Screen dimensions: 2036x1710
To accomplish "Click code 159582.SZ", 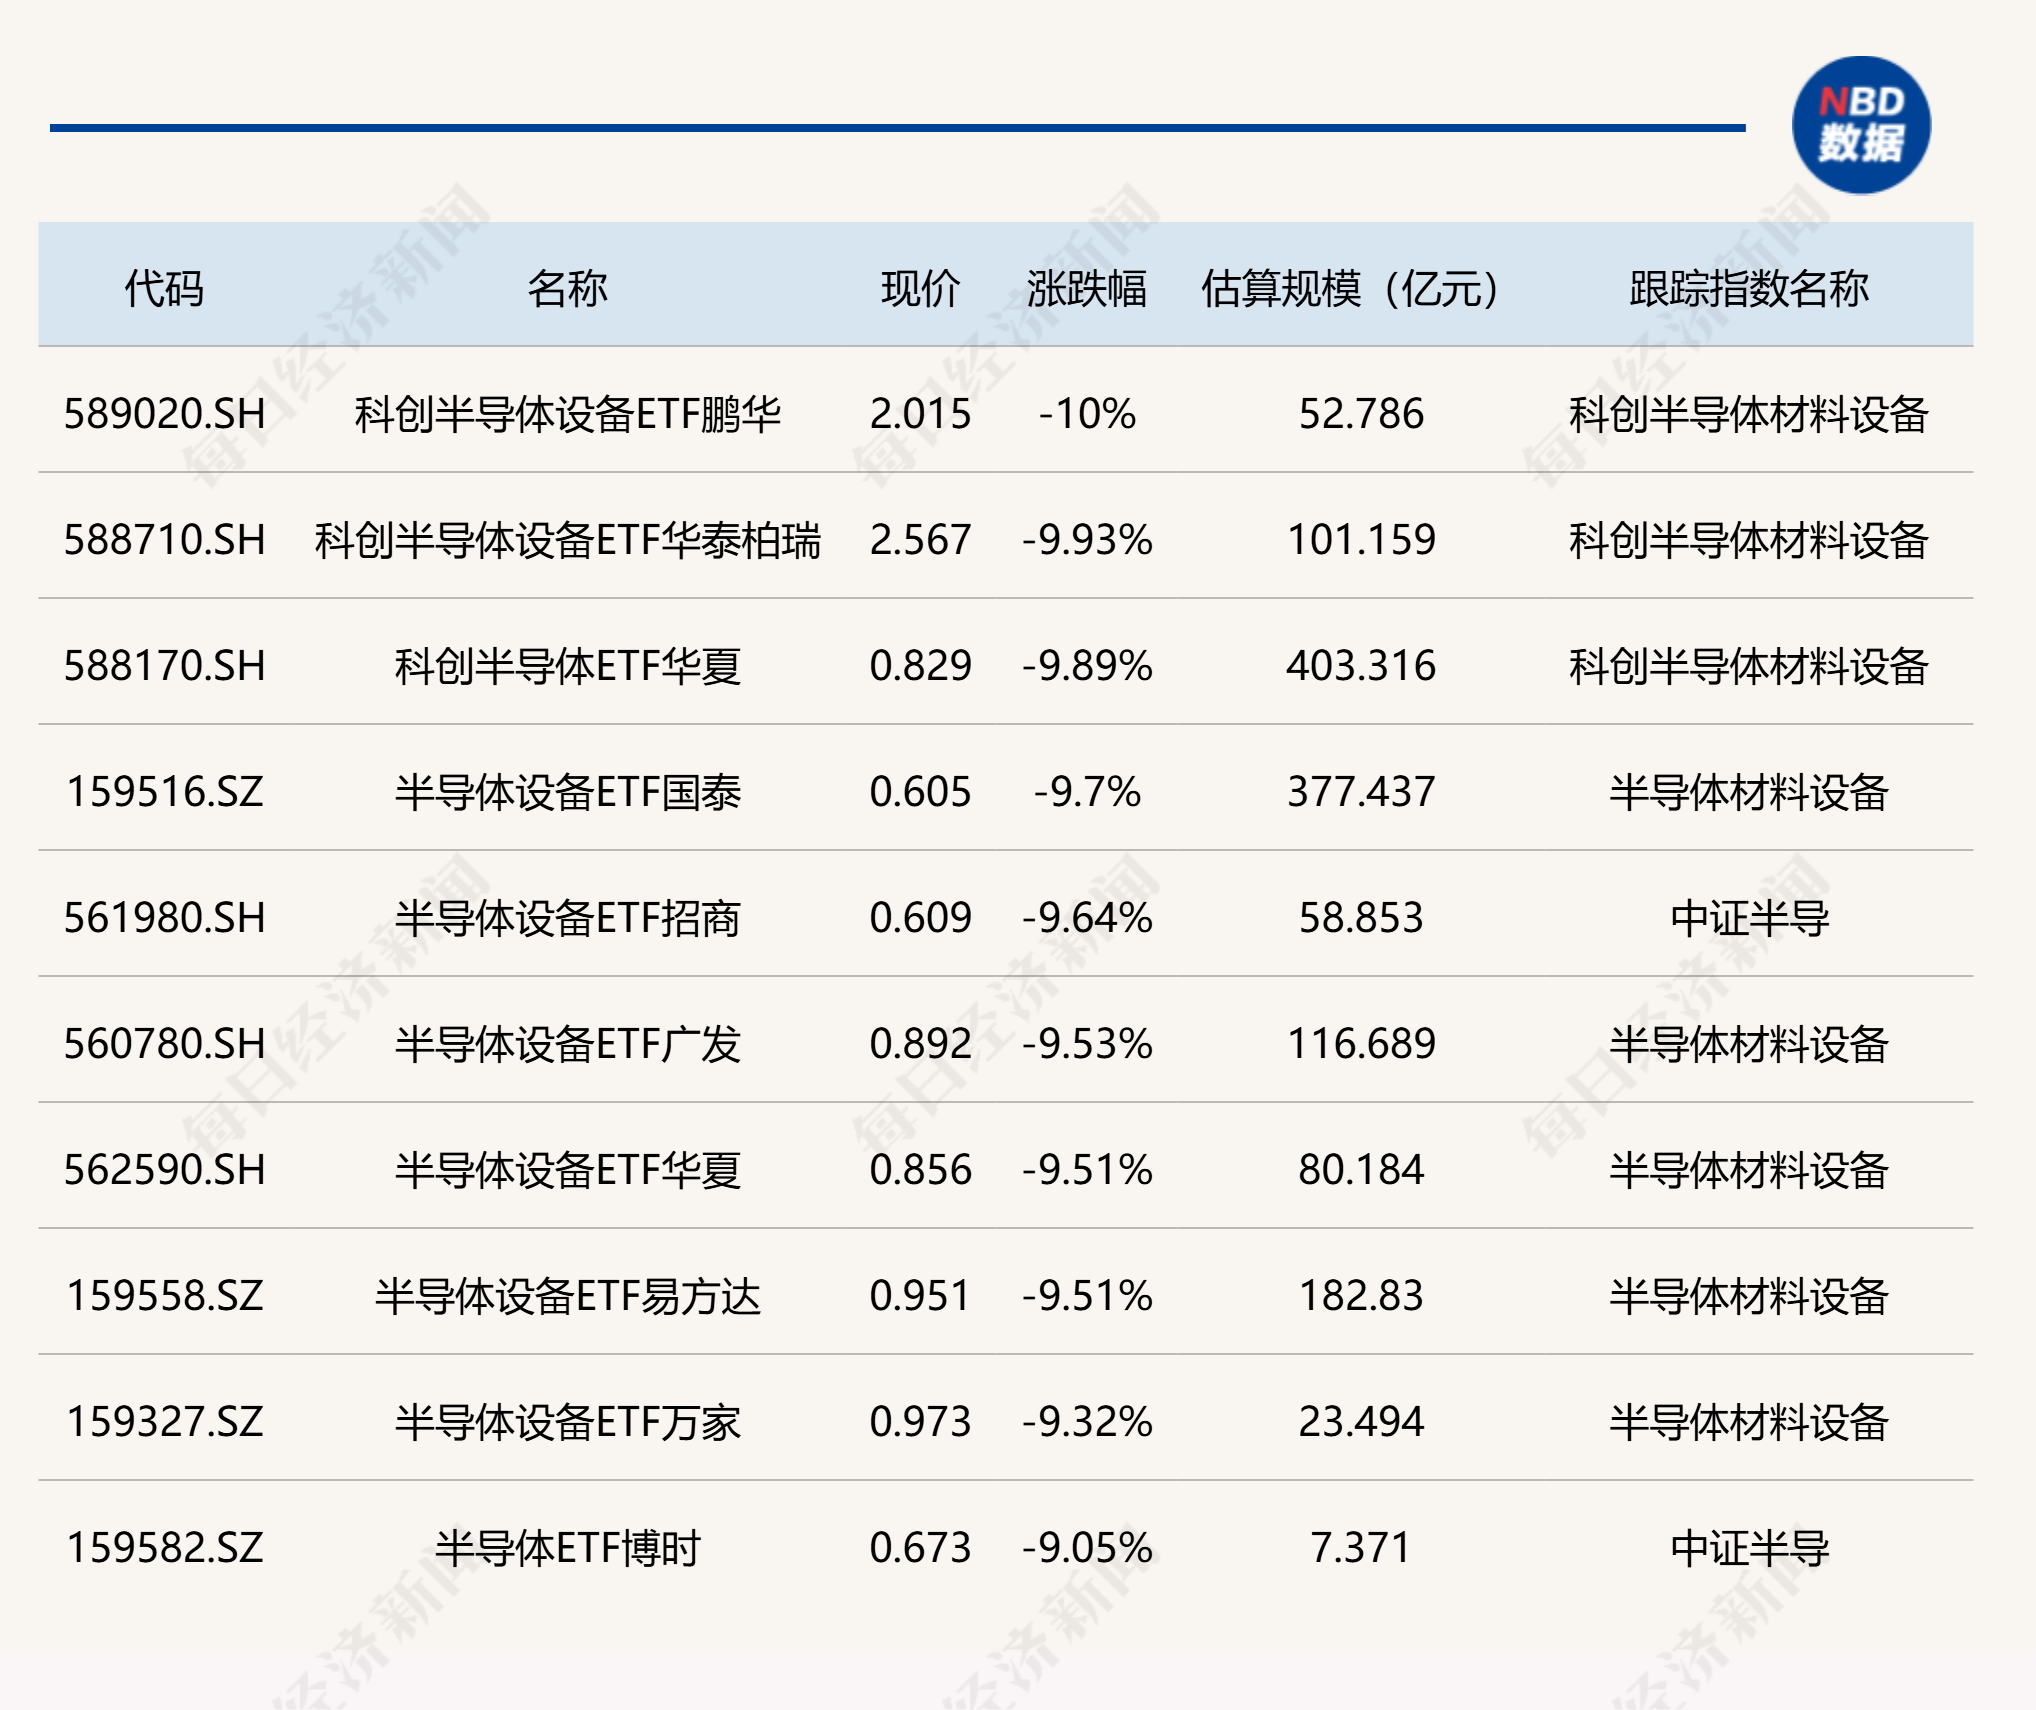I will [165, 1548].
